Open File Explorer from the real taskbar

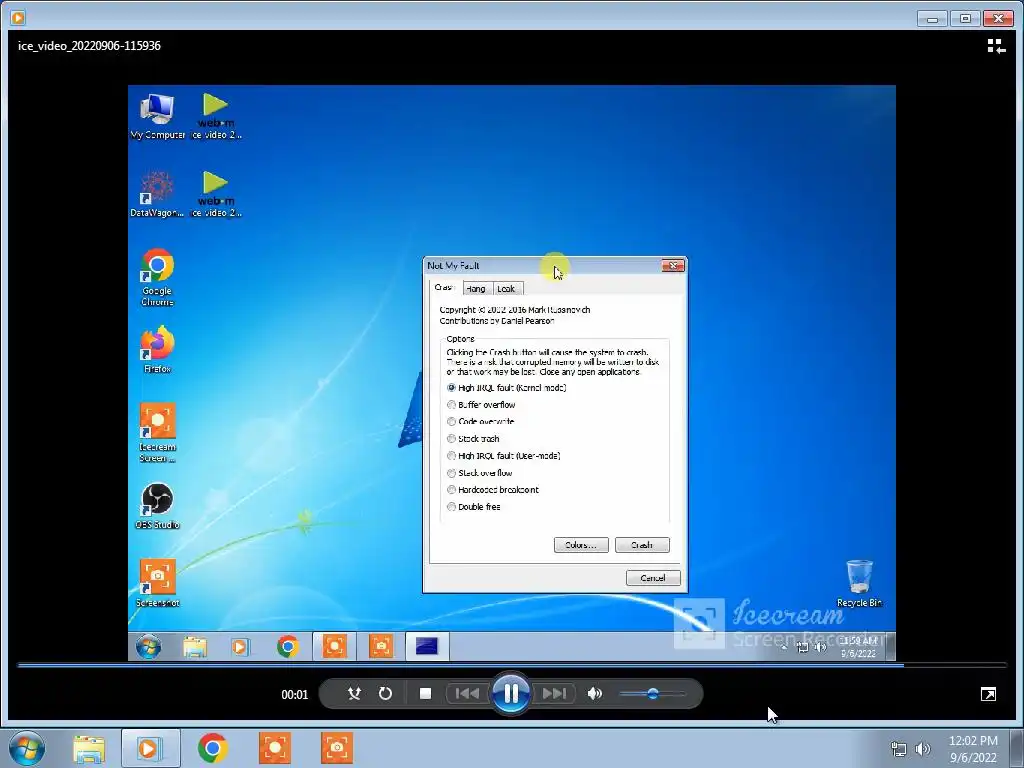tap(89, 748)
